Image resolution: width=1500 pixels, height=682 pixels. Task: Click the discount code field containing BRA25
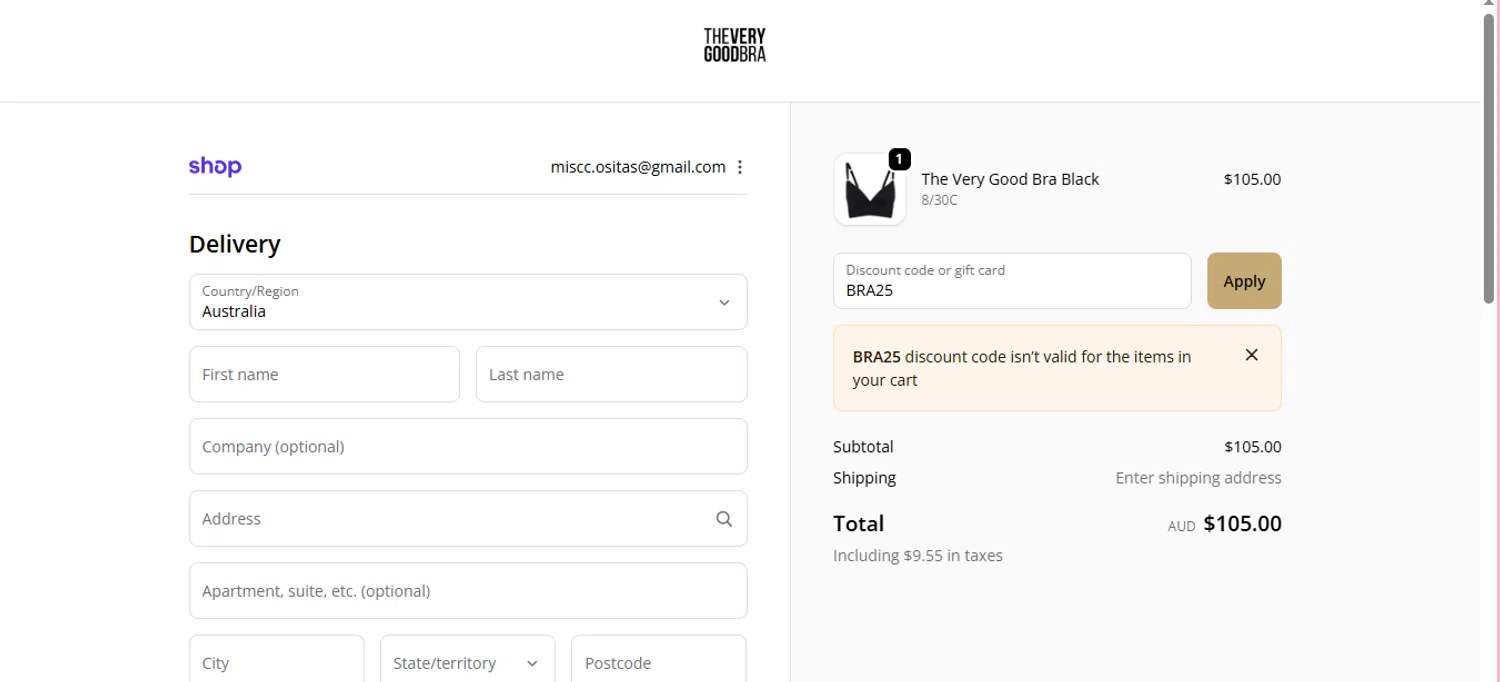pos(1012,281)
